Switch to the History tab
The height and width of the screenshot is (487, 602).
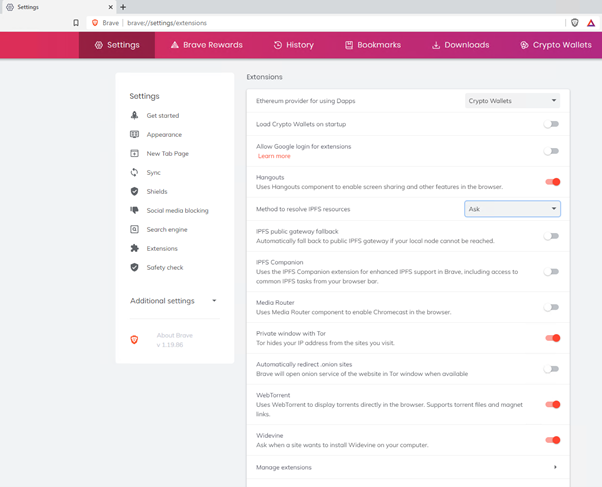(x=293, y=45)
